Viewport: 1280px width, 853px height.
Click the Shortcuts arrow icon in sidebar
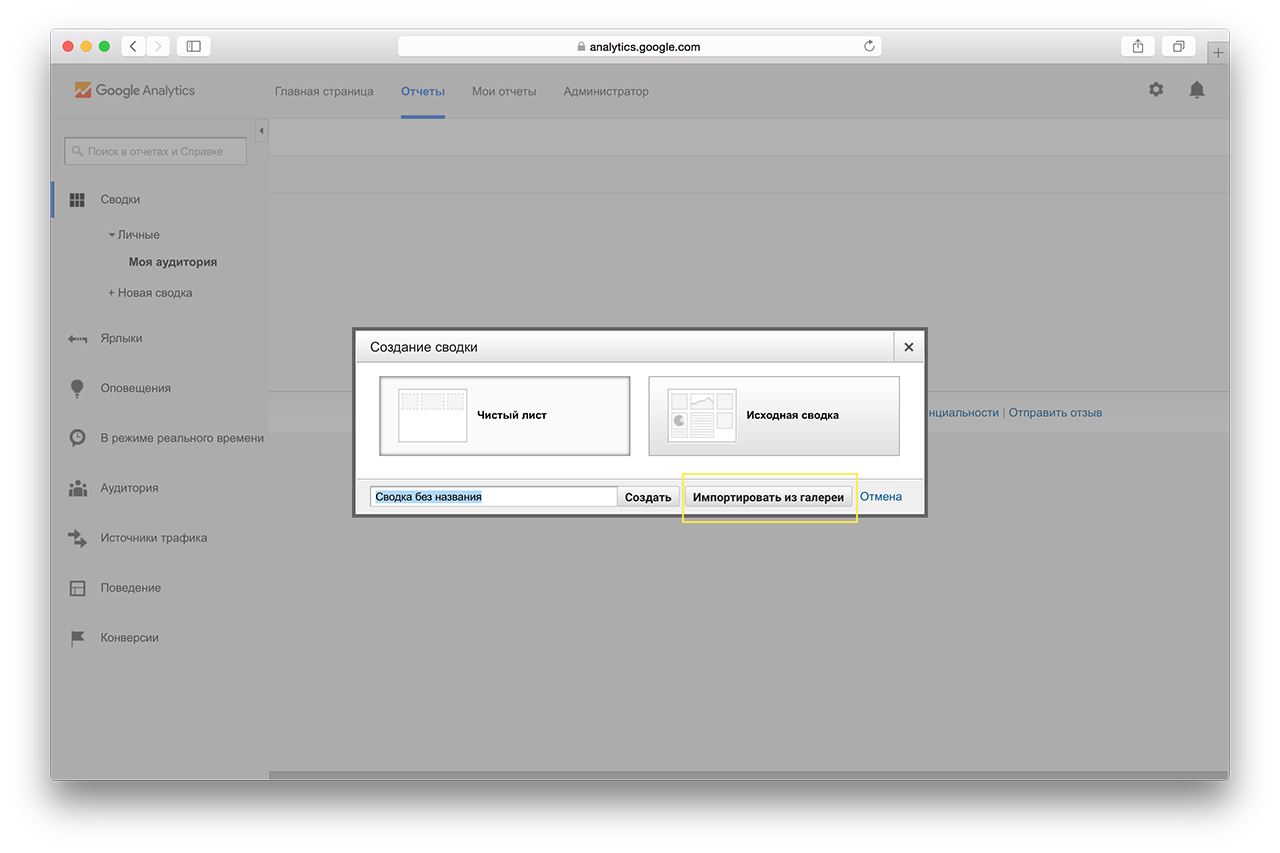pos(77,339)
